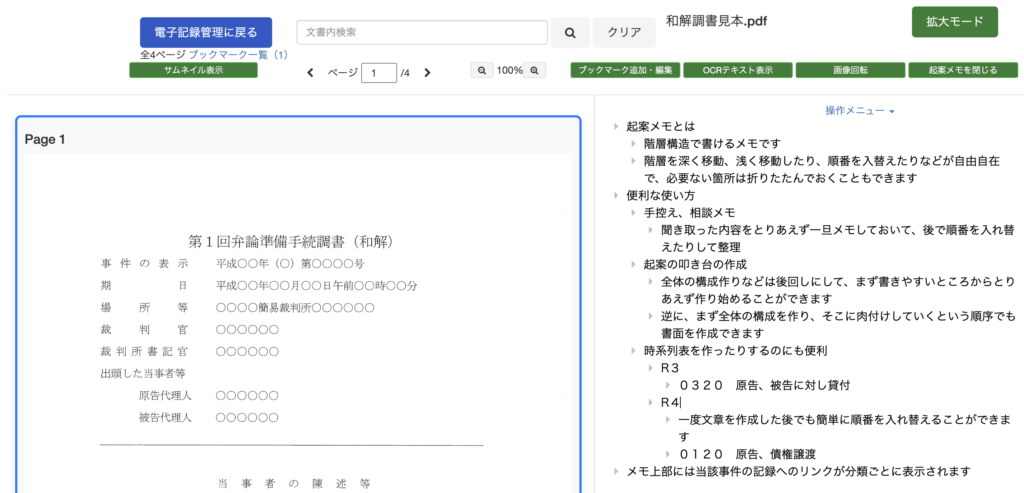The image size is (1024, 493).
Task: Click the zoom in magnifier icon
Action: [535, 71]
